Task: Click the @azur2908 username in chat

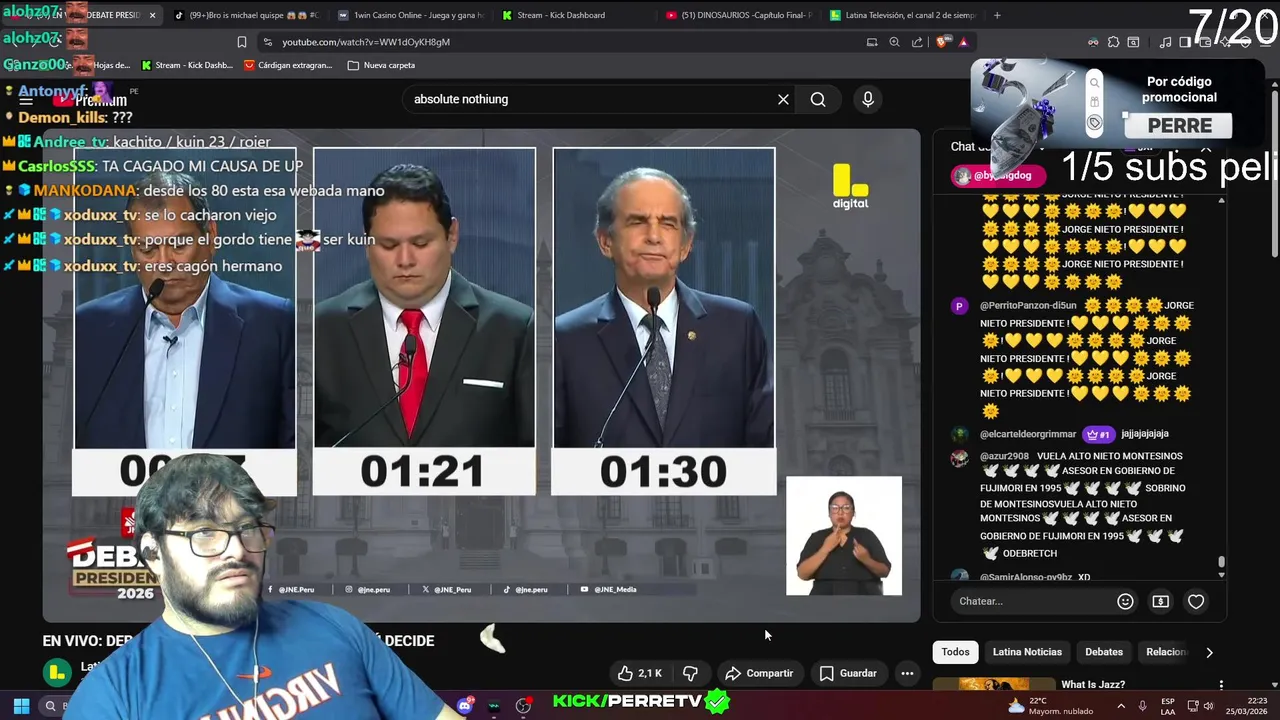Action: click(1004, 456)
